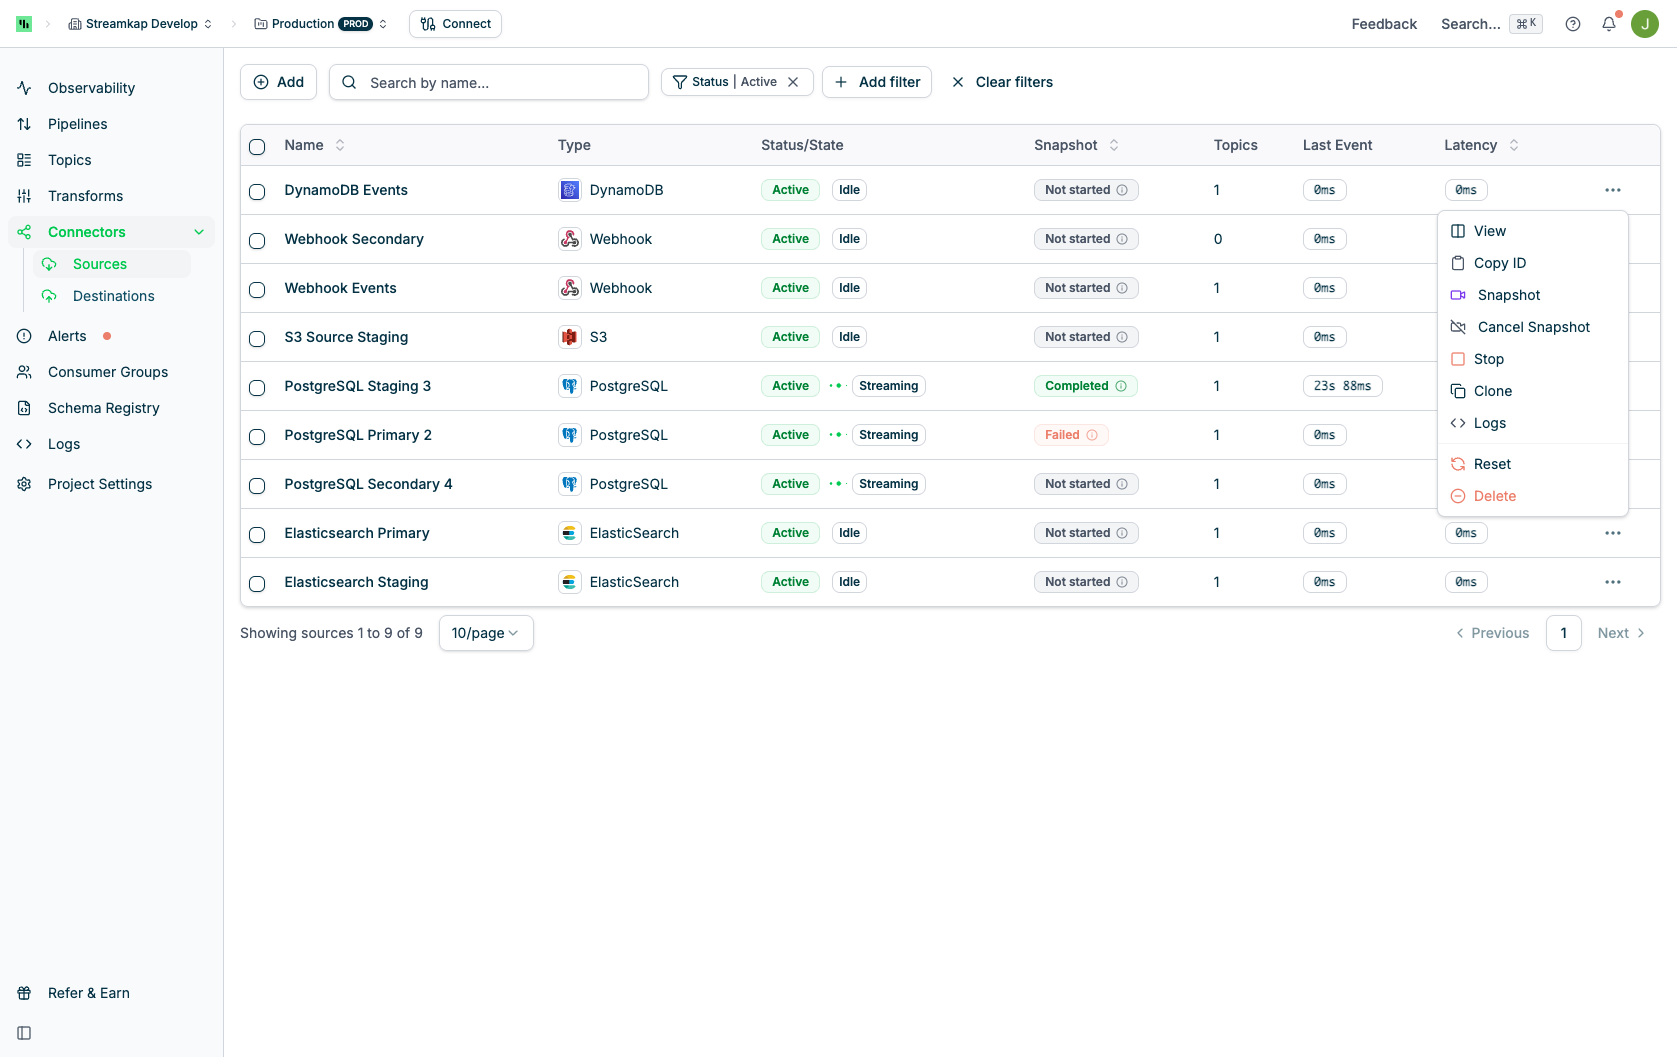Choose Clone from the context menu
Viewport: 1677px width, 1057px height.
click(x=1493, y=391)
